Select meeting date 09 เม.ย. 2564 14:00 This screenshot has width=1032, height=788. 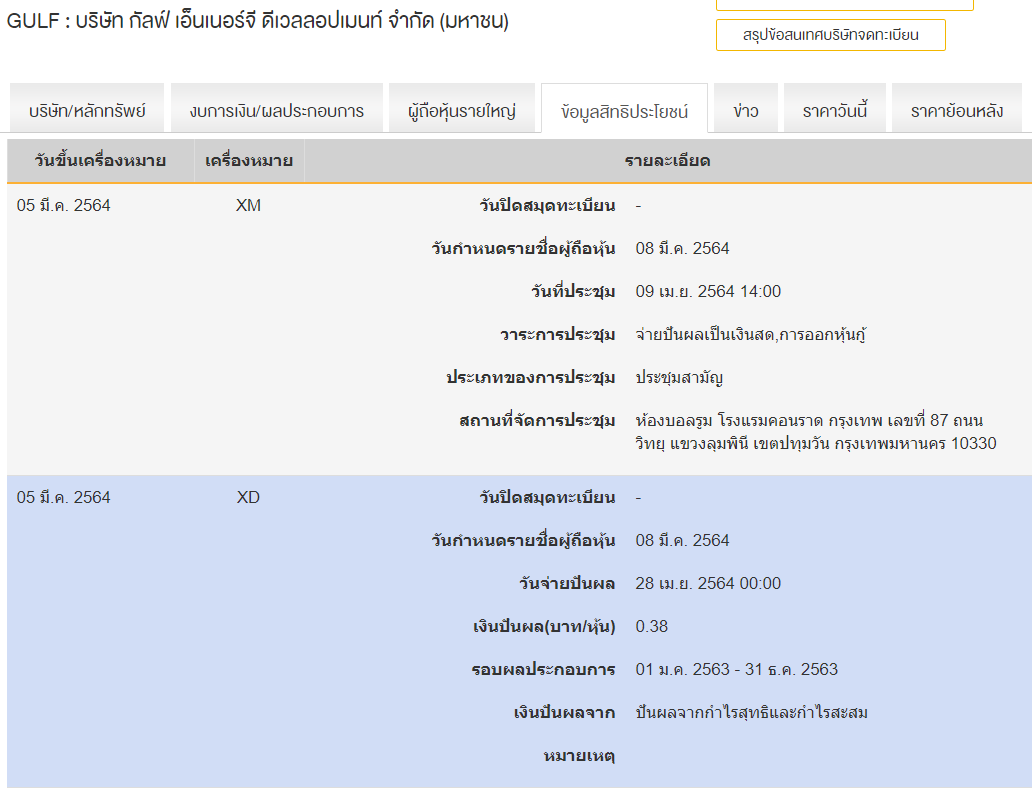coord(708,292)
